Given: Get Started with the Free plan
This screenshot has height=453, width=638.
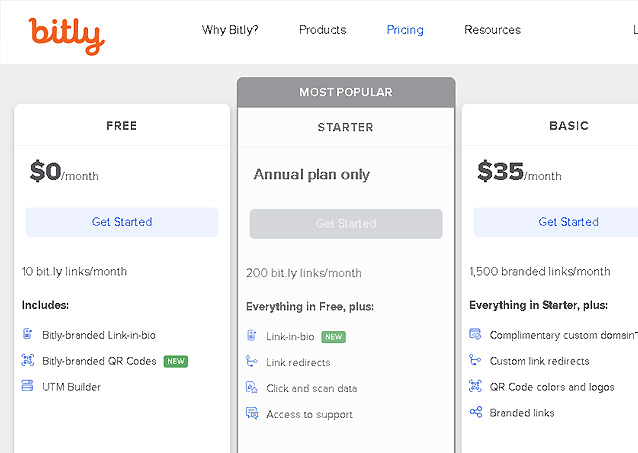Looking at the screenshot, I should tap(122, 222).
